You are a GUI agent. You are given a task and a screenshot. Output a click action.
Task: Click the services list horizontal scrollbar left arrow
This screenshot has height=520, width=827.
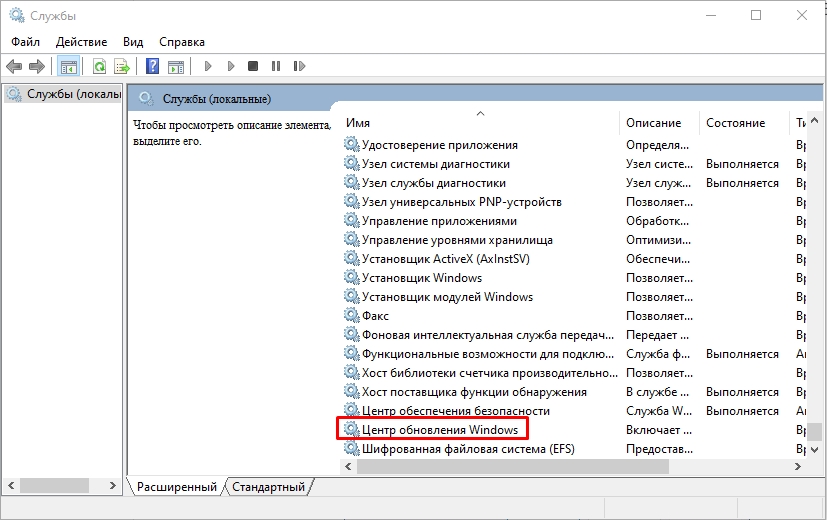[348, 466]
